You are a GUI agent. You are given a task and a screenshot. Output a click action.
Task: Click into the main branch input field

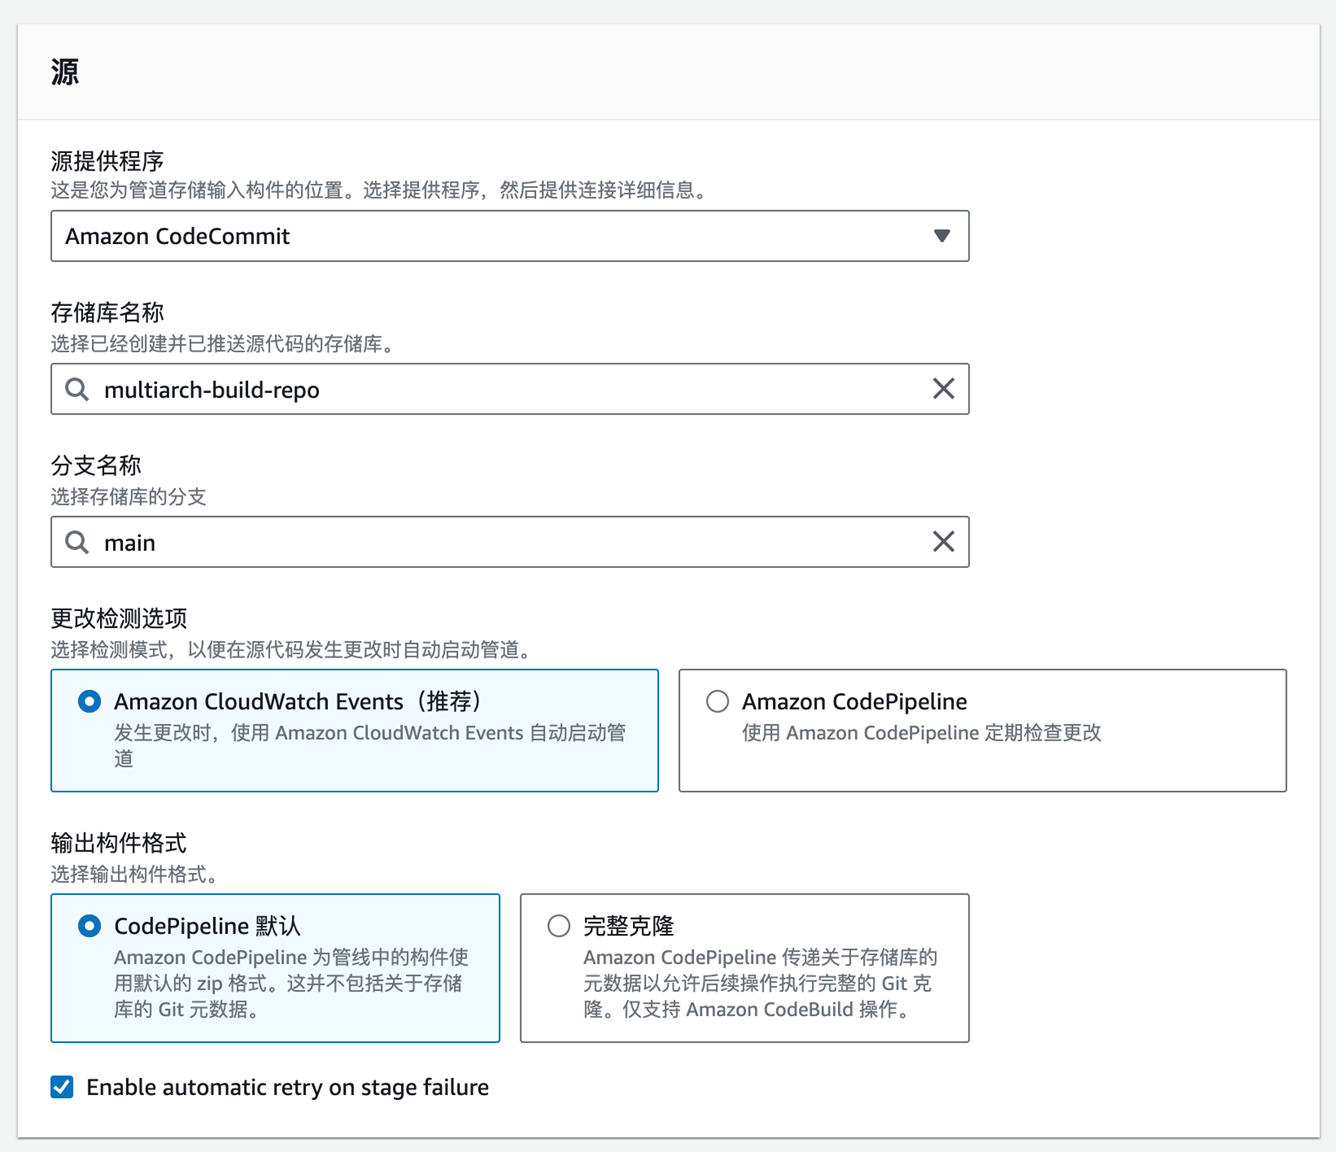tap(510, 542)
